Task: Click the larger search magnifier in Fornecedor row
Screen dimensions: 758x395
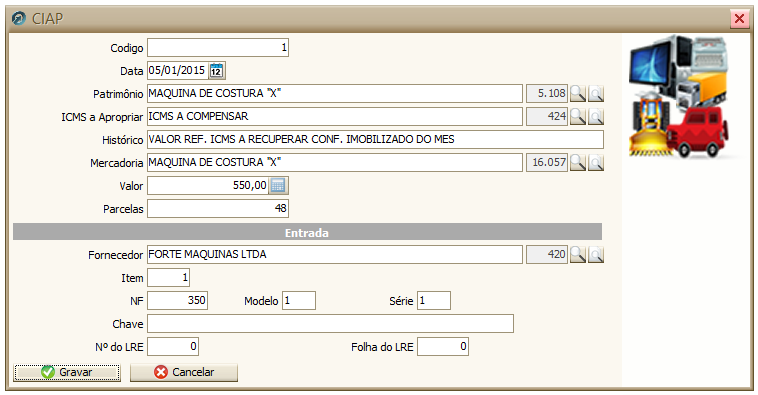Action: [578, 254]
